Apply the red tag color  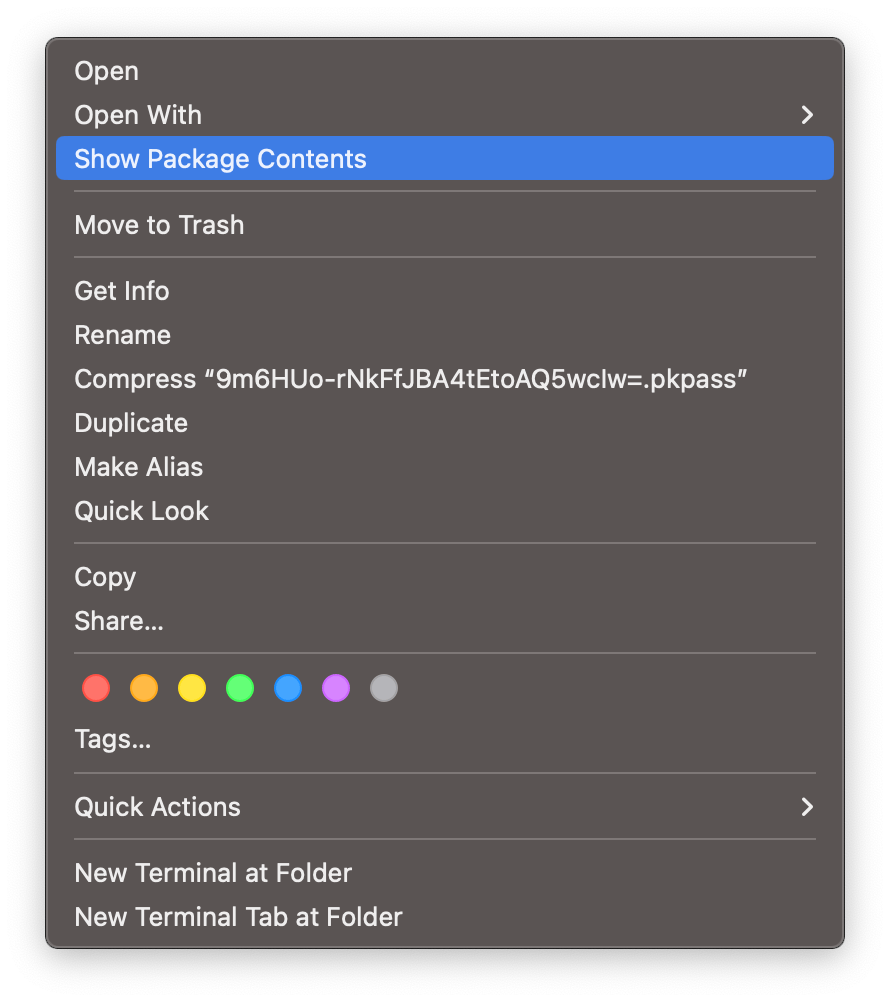(96, 688)
